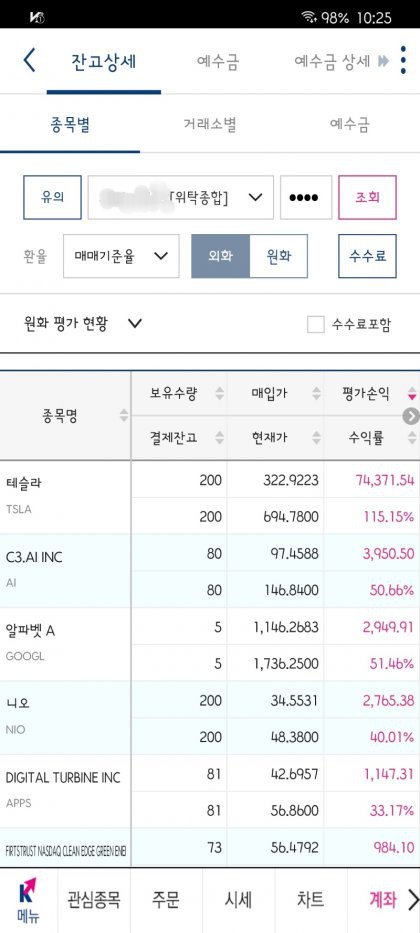Tap the password input field
Viewport: 420px width, 933px height.
tap(306, 197)
